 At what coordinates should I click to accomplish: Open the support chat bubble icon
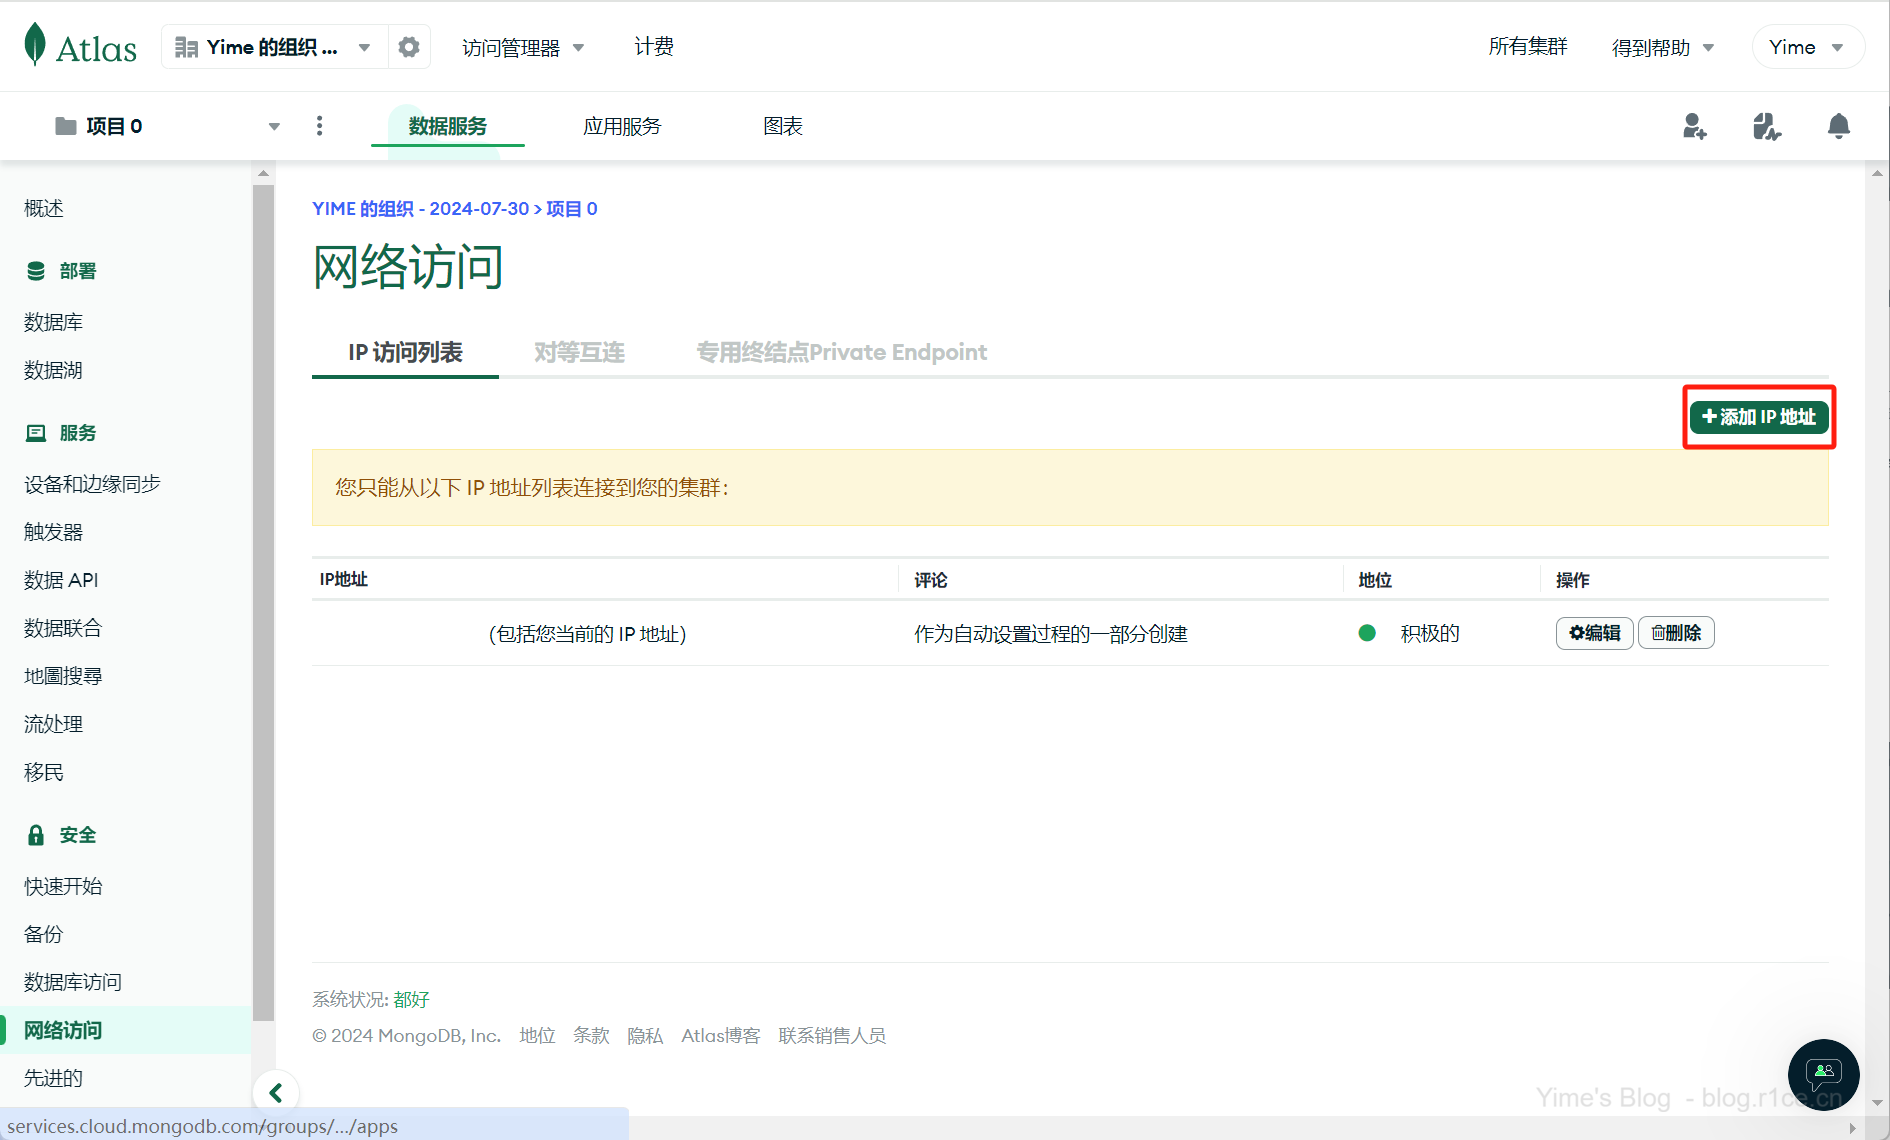coord(1823,1074)
